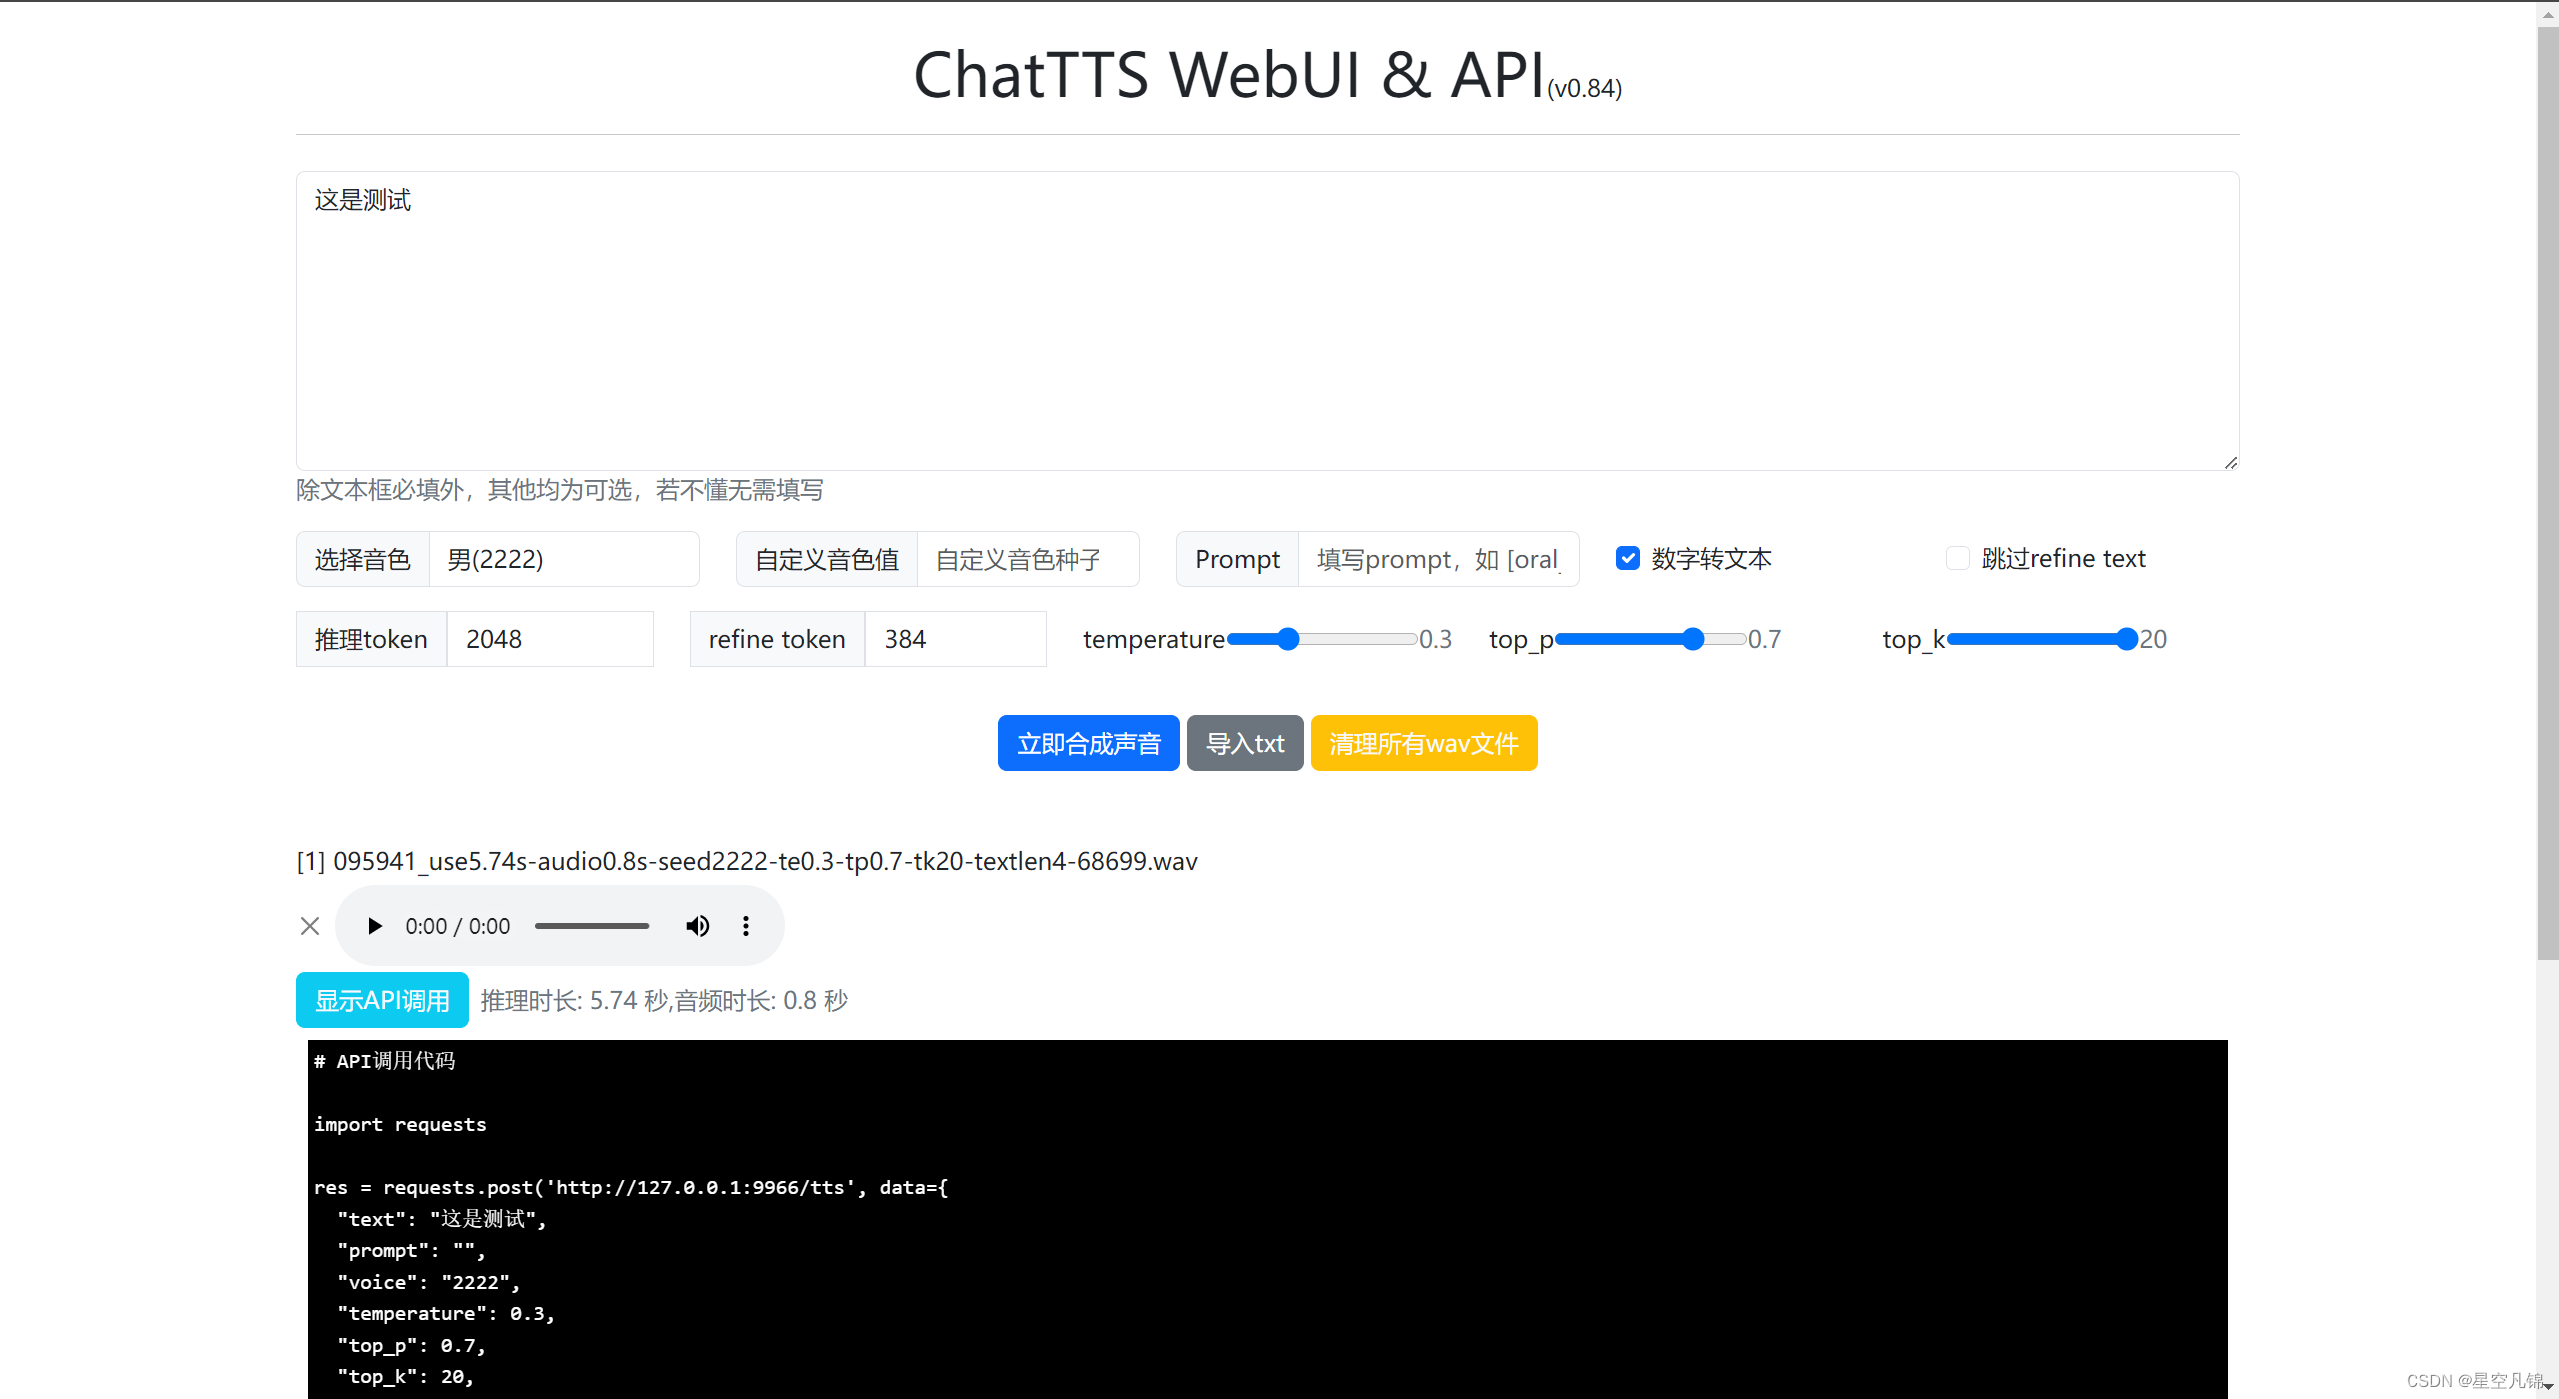Image resolution: width=2559 pixels, height=1399 pixels.
Task: Enable 跳过refine text checkbox
Action: tap(1957, 558)
